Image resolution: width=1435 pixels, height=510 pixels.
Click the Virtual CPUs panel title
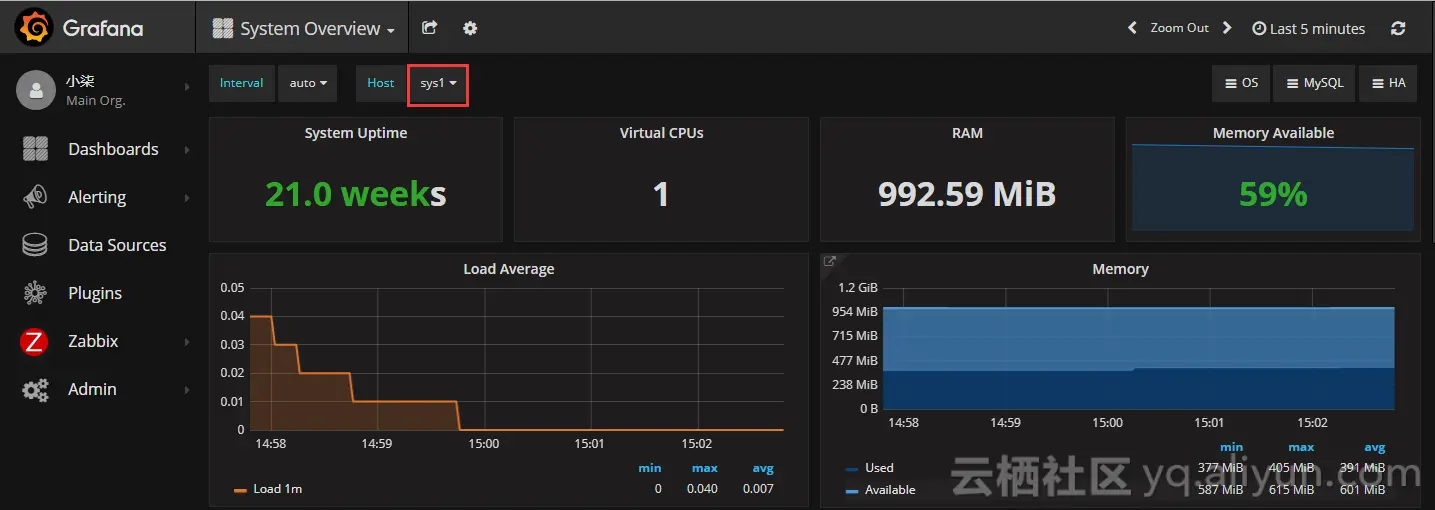click(x=662, y=133)
